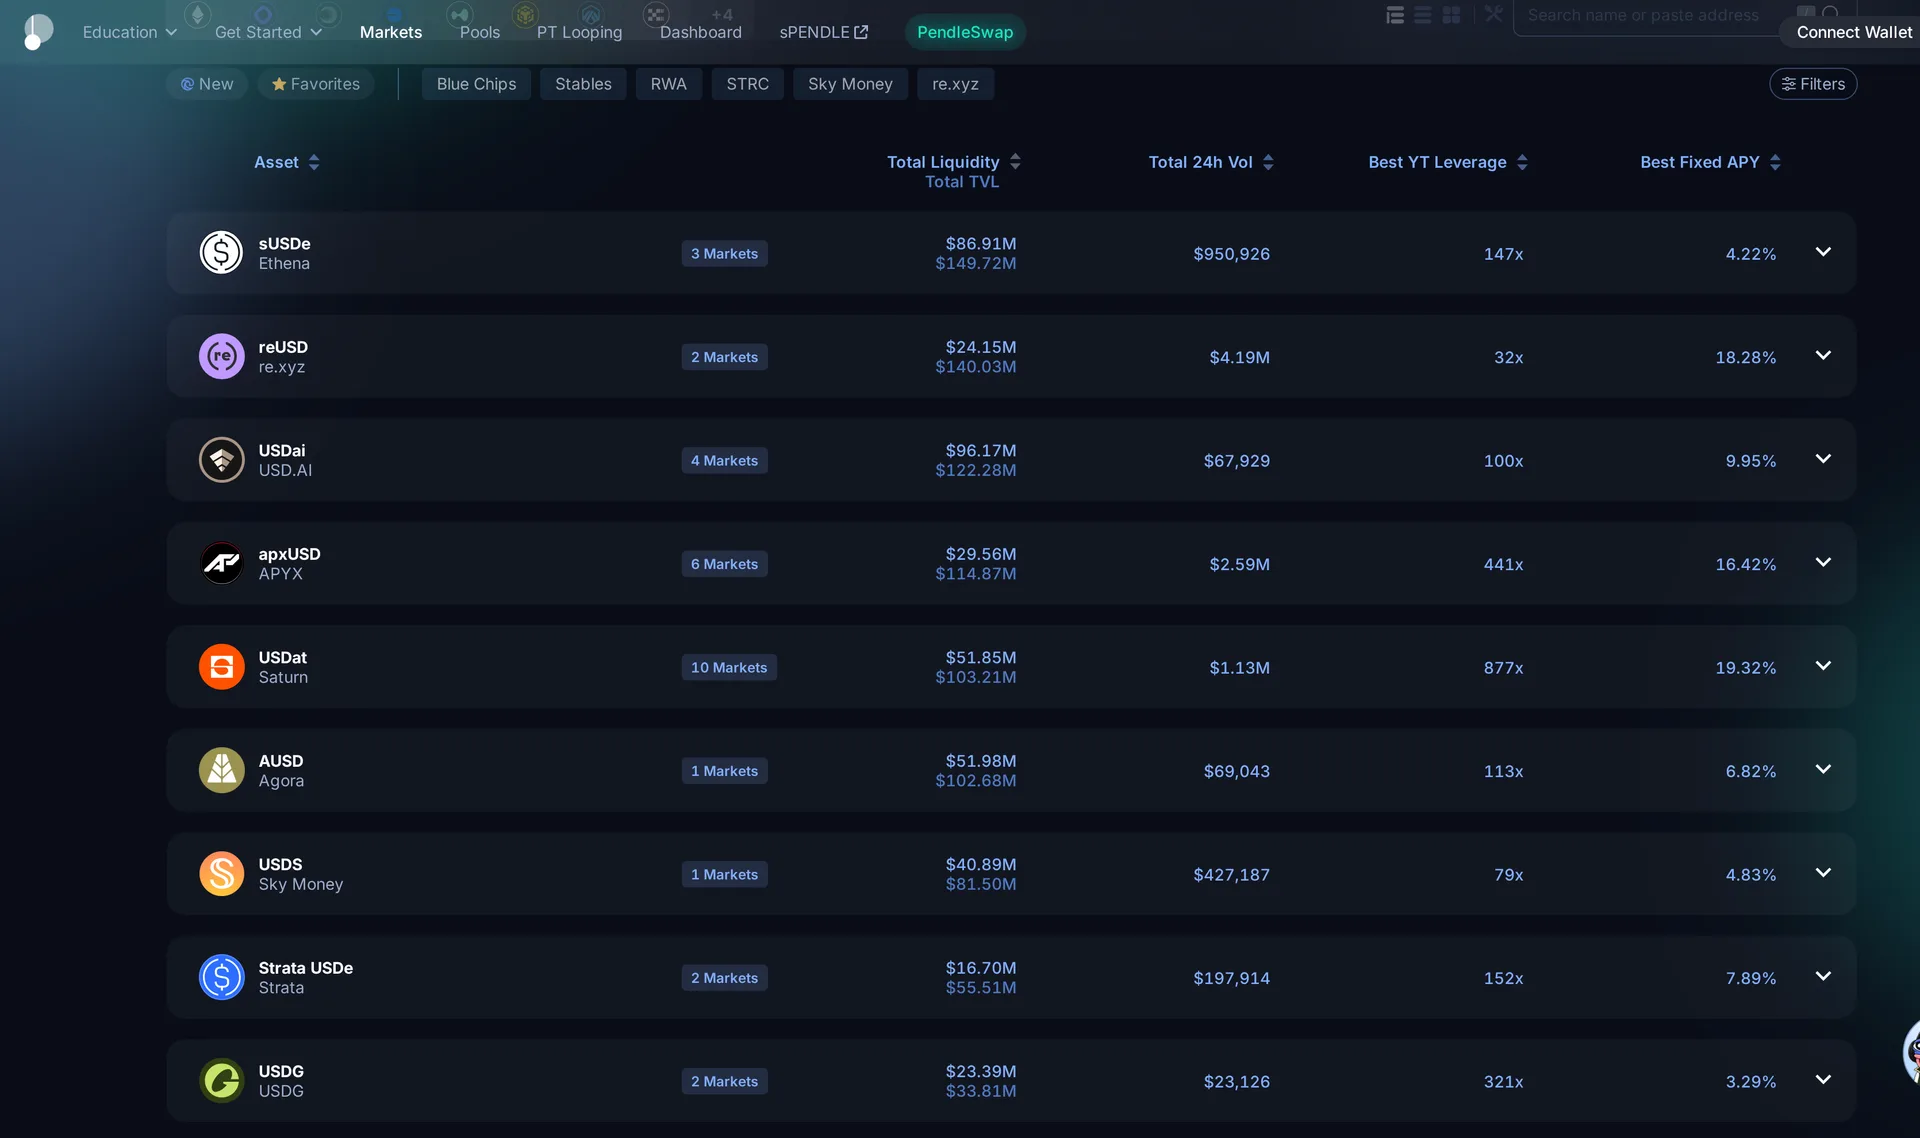Toggle the Stables filter chip
This screenshot has width=1920, height=1138.
click(x=583, y=84)
